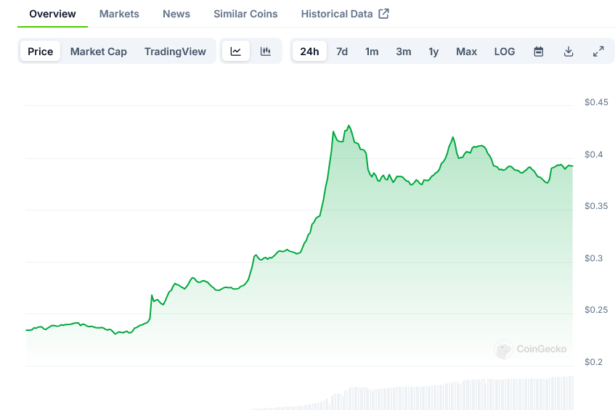Switch to candlestick chart view icon
The image size is (615, 410).
click(265, 51)
